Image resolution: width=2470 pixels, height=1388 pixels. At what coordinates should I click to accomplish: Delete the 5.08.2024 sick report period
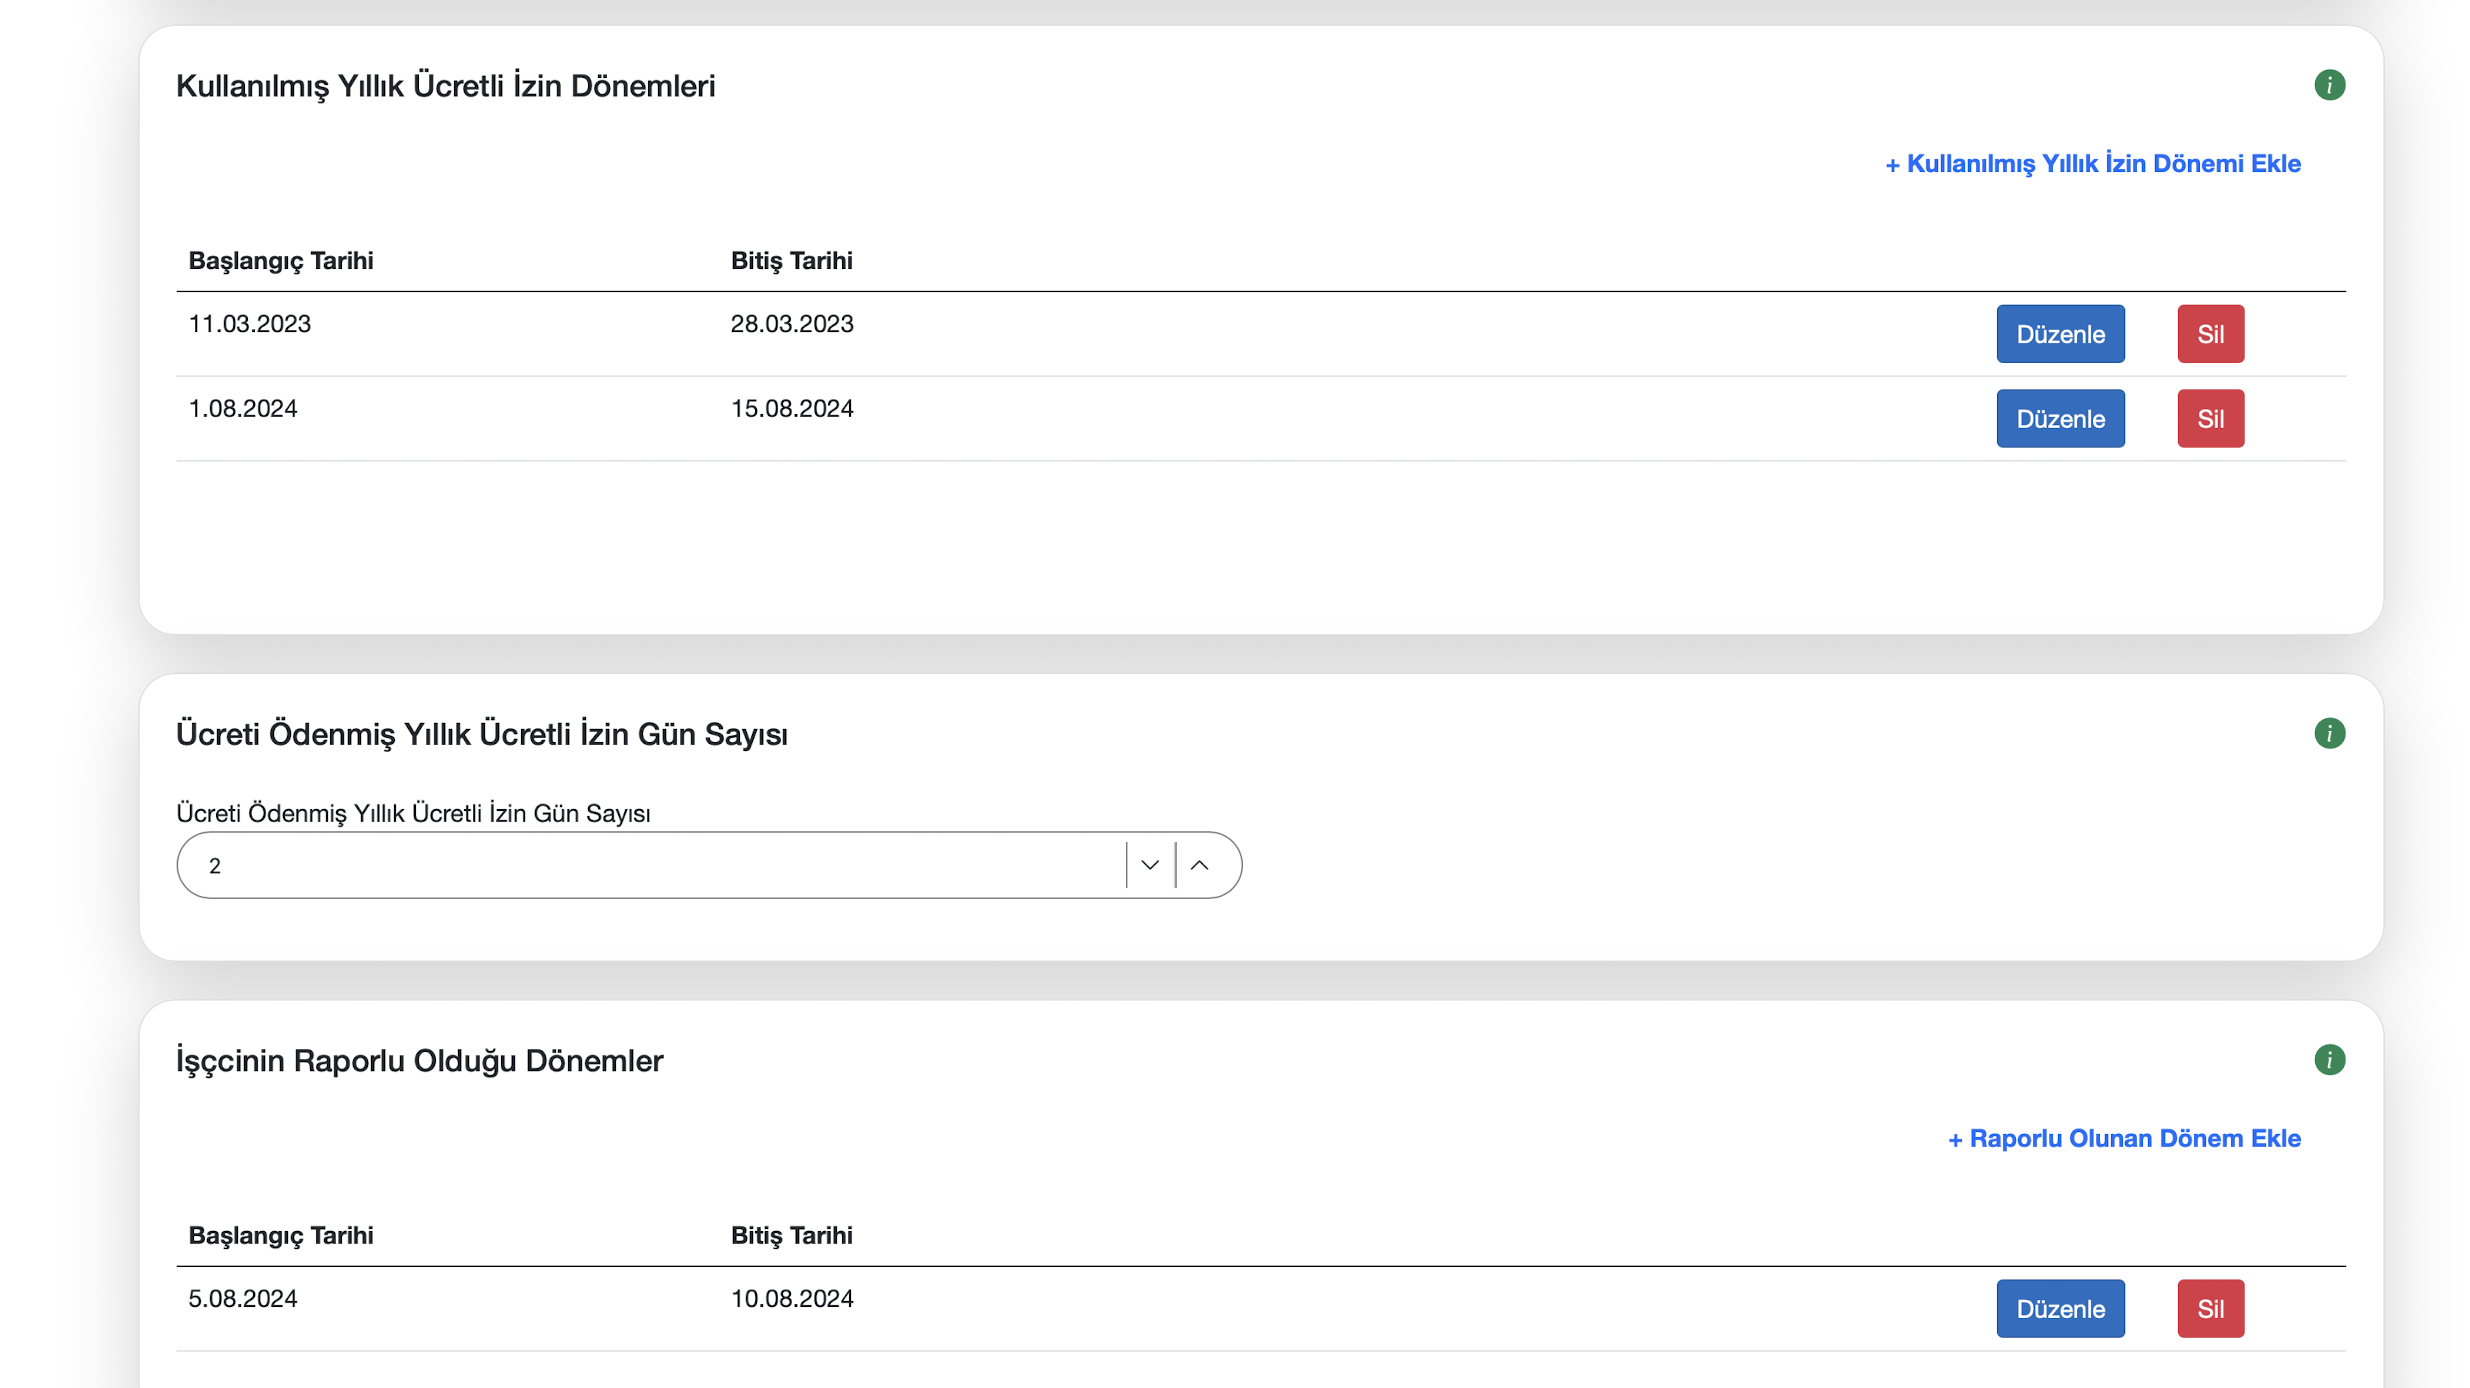coord(2210,1308)
